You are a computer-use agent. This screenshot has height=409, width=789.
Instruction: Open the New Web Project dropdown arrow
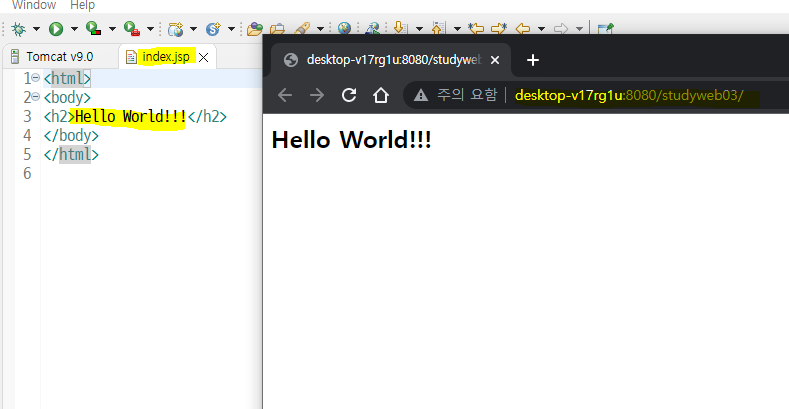[x=193, y=29]
